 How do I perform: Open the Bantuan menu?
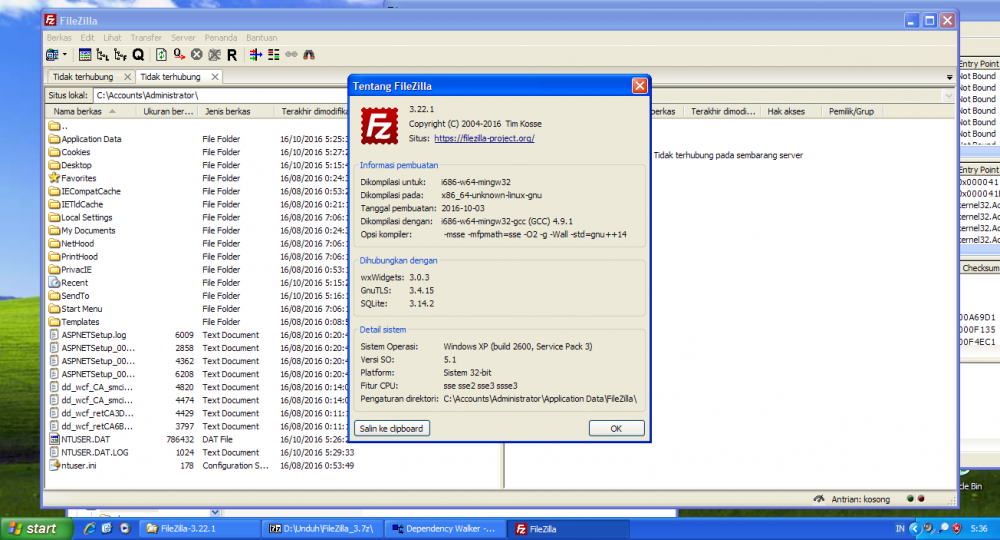tap(261, 38)
